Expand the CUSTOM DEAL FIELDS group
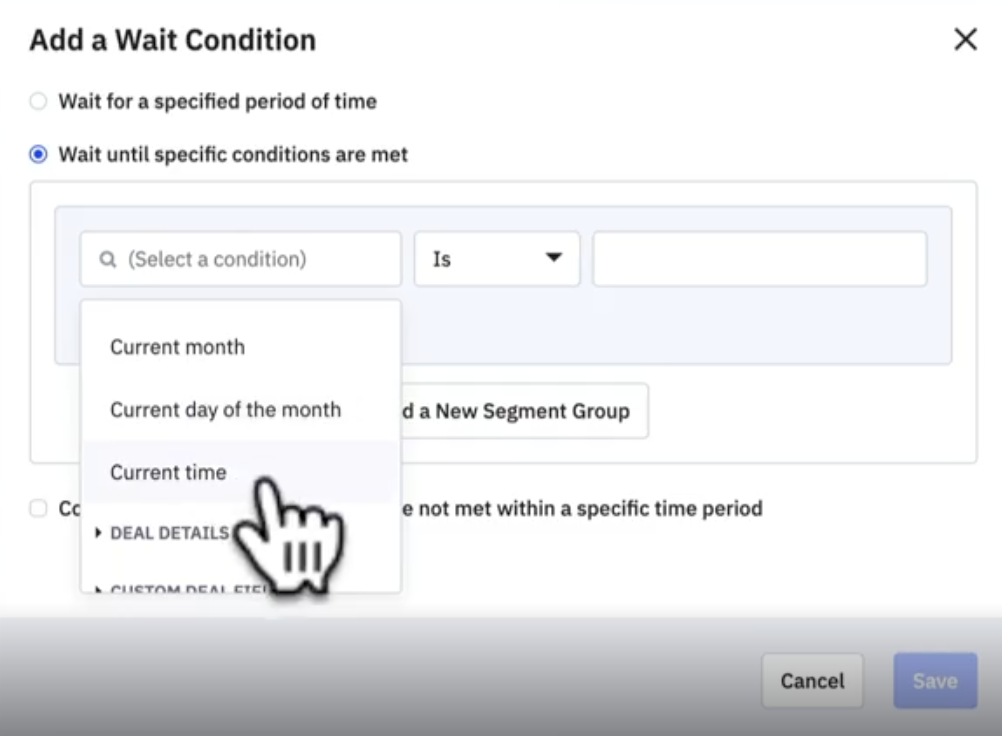Image resolution: width=1002 pixels, height=736 pixels. click(98, 590)
